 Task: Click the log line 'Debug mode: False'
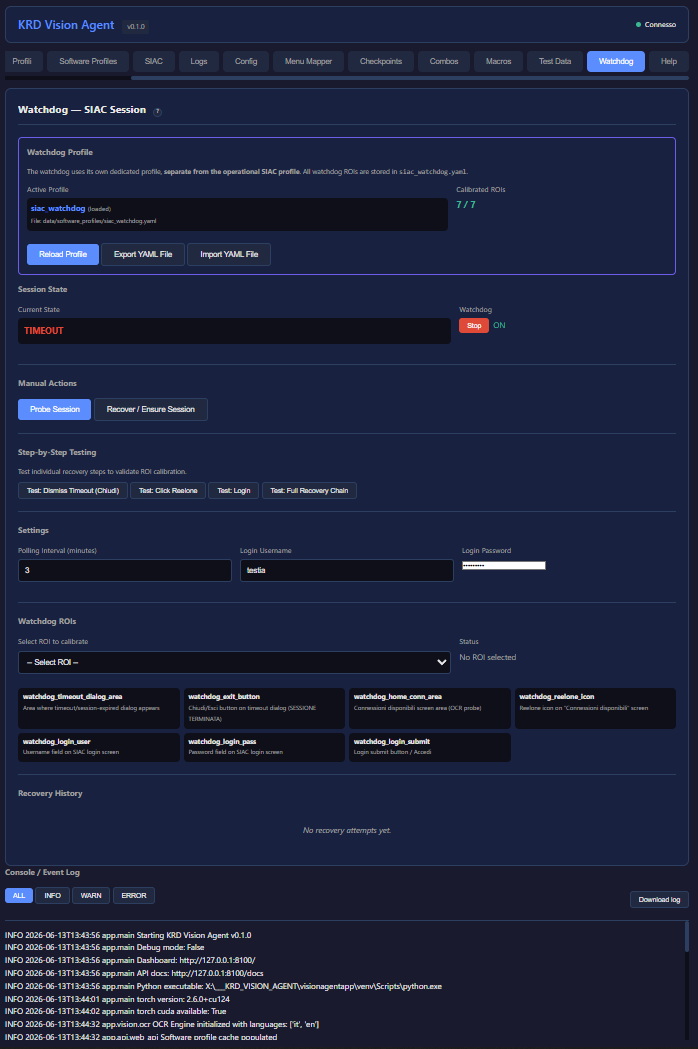click(104, 948)
